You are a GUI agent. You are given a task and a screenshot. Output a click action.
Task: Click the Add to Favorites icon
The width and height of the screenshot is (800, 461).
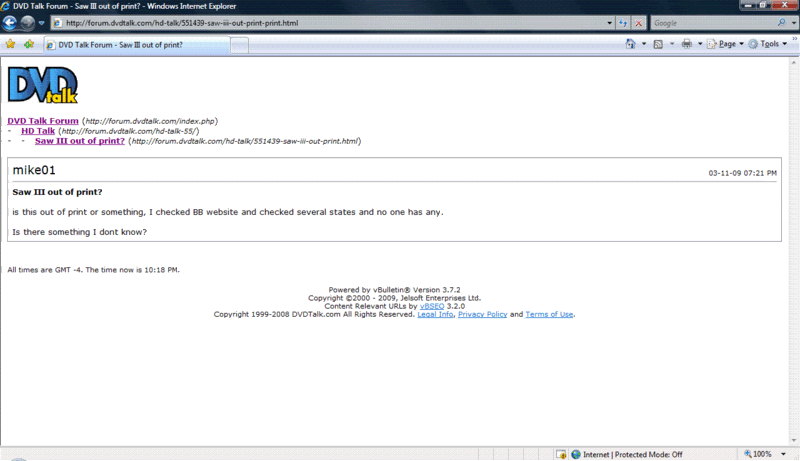(x=30, y=44)
